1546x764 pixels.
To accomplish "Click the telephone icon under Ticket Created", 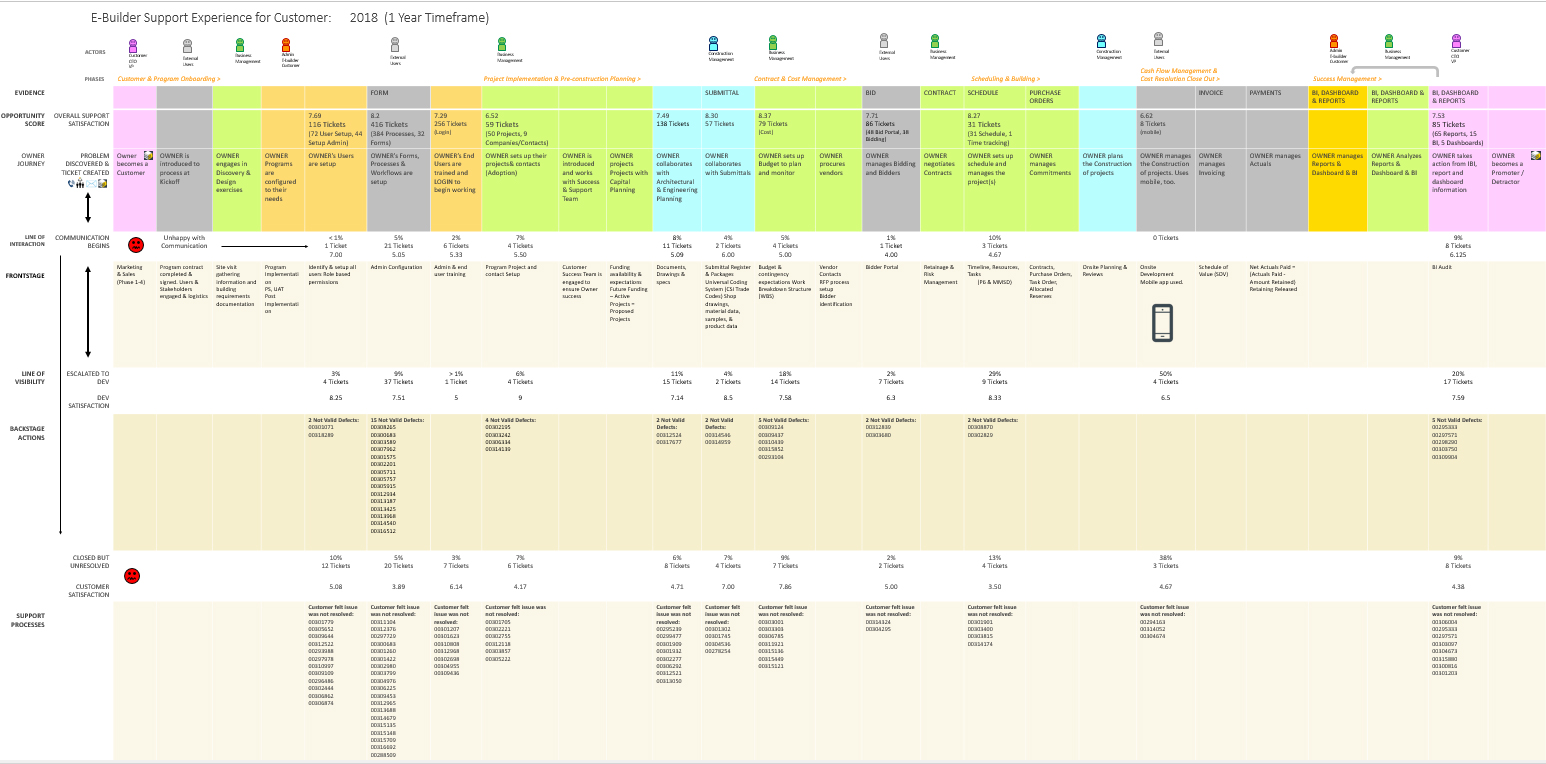I will pos(70,183).
